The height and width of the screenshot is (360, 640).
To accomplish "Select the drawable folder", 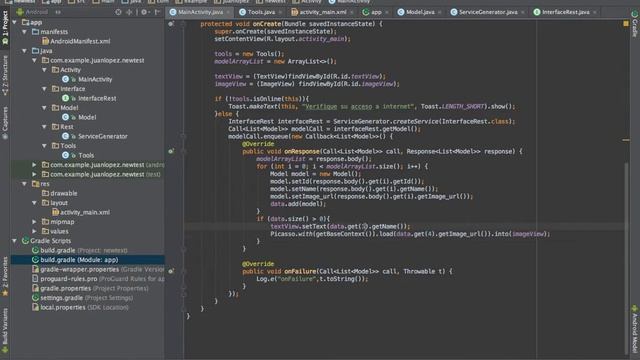I will click(60, 193).
